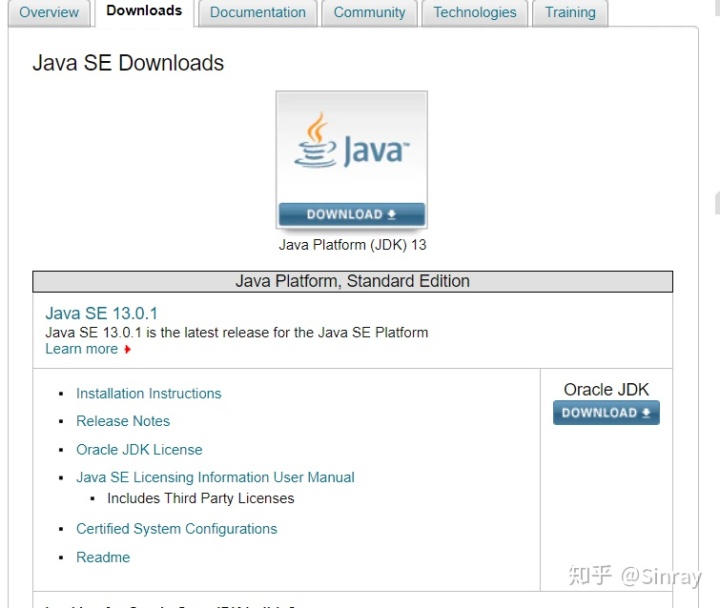
Task: Click the Oracle JDK label
Action: (x=606, y=389)
